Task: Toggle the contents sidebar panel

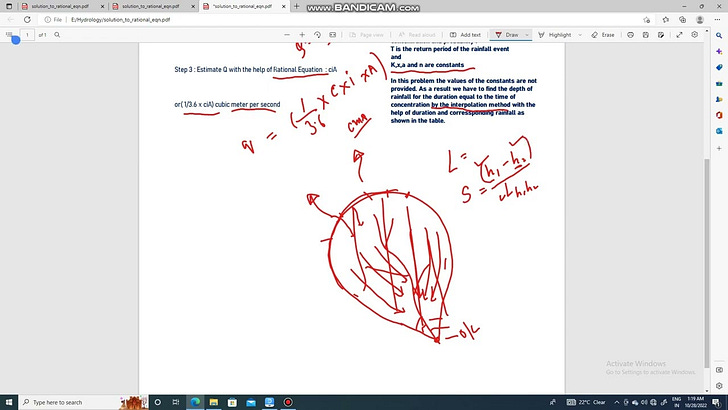Action: pyautogui.click(x=9, y=35)
